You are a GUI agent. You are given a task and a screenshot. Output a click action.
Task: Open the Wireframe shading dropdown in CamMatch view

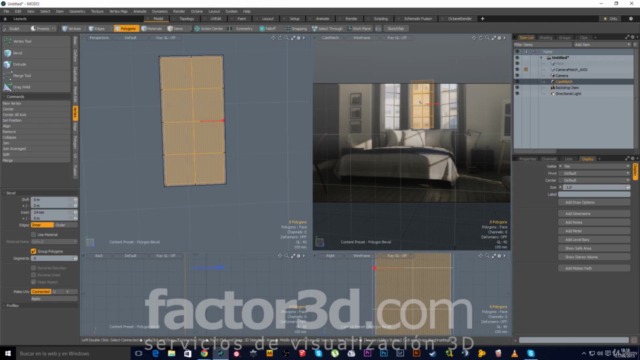(362, 38)
